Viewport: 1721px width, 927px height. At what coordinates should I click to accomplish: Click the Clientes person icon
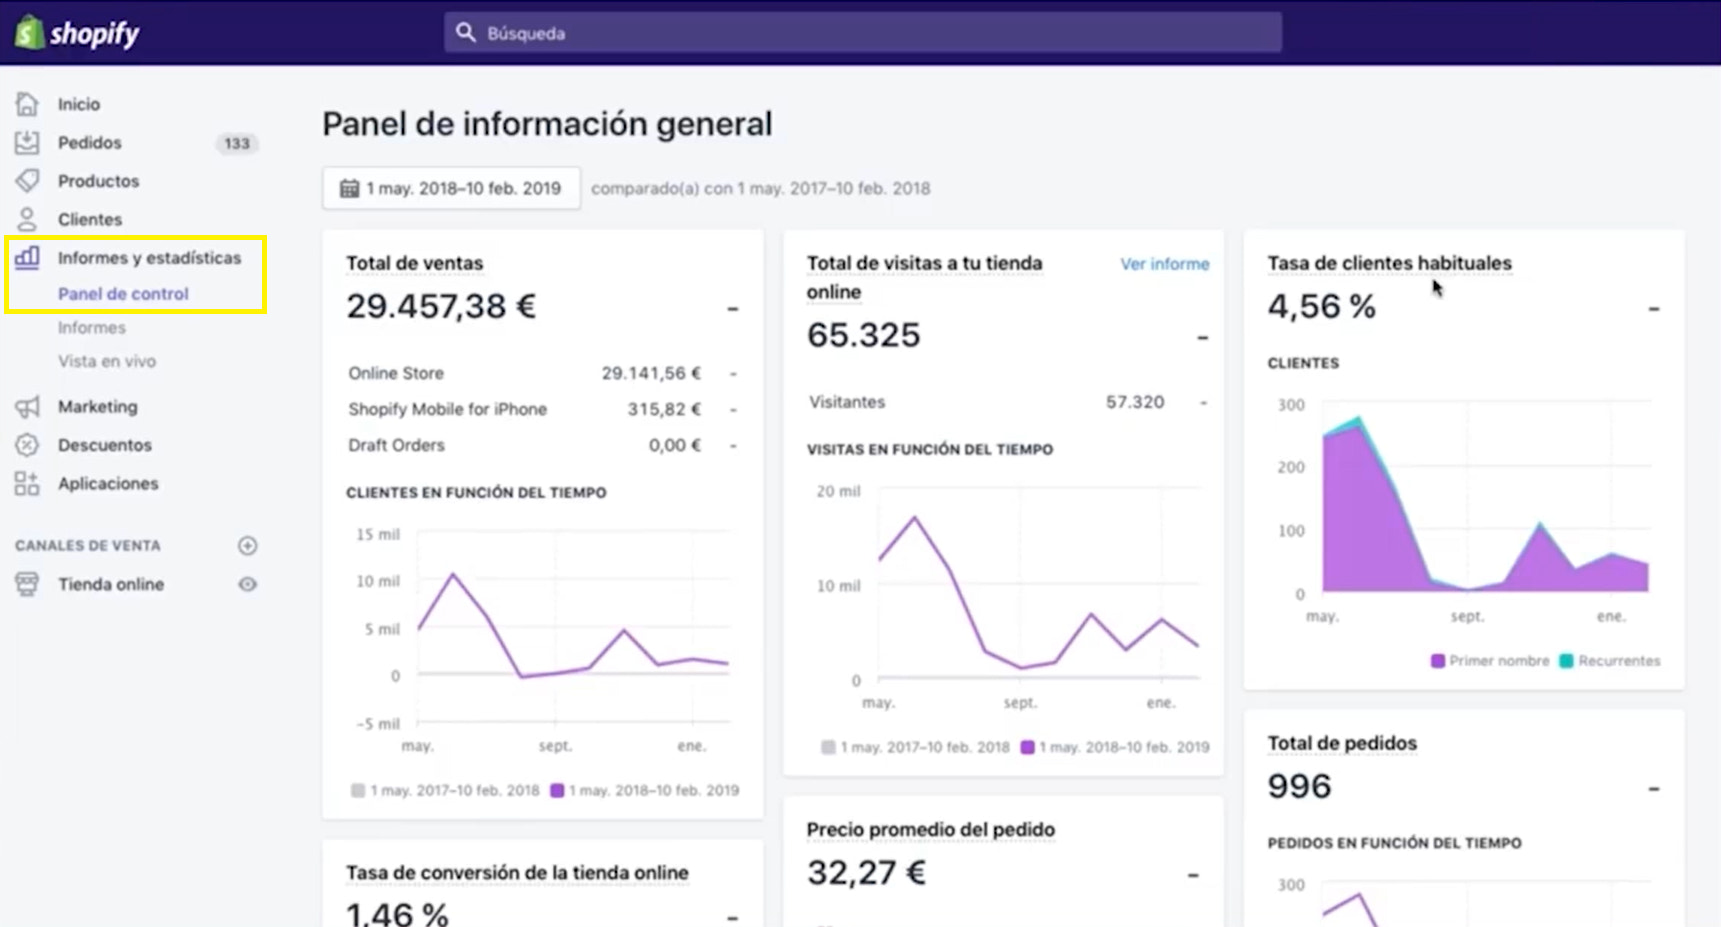point(27,219)
